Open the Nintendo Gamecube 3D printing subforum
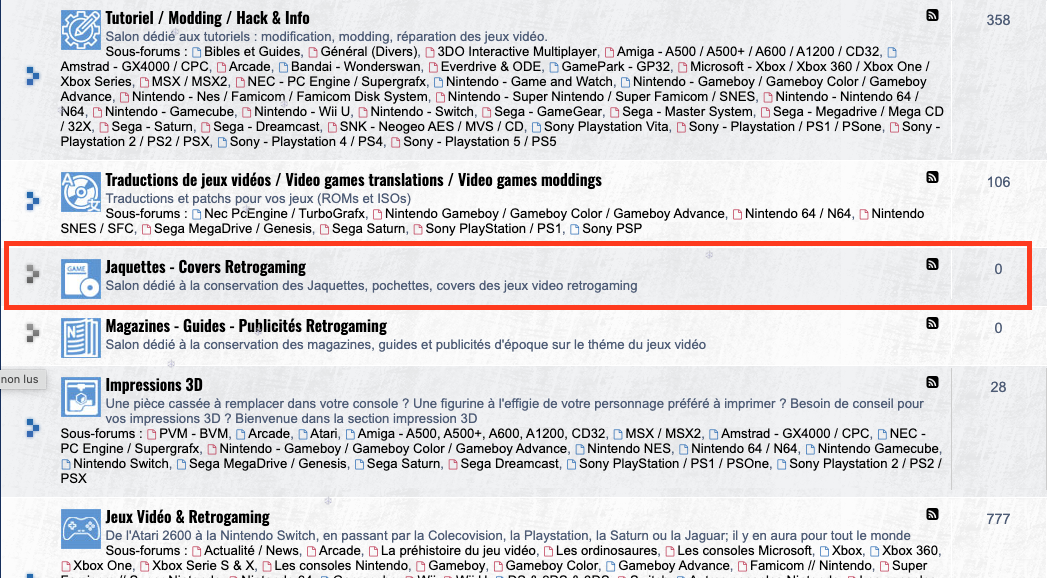1047x578 pixels. (x=878, y=449)
